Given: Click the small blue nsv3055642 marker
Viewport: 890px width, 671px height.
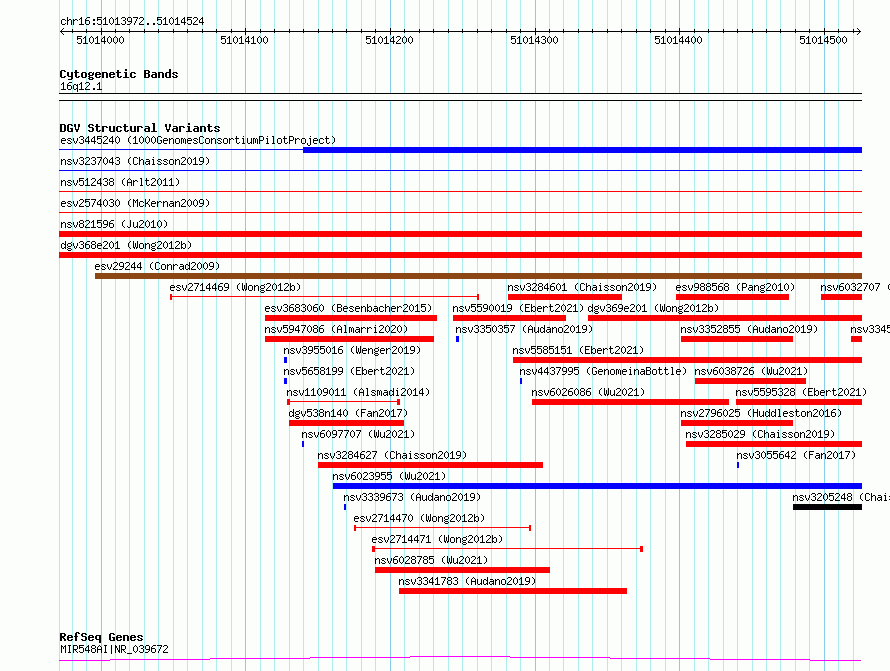Looking at the screenshot, I should coord(738,465).
